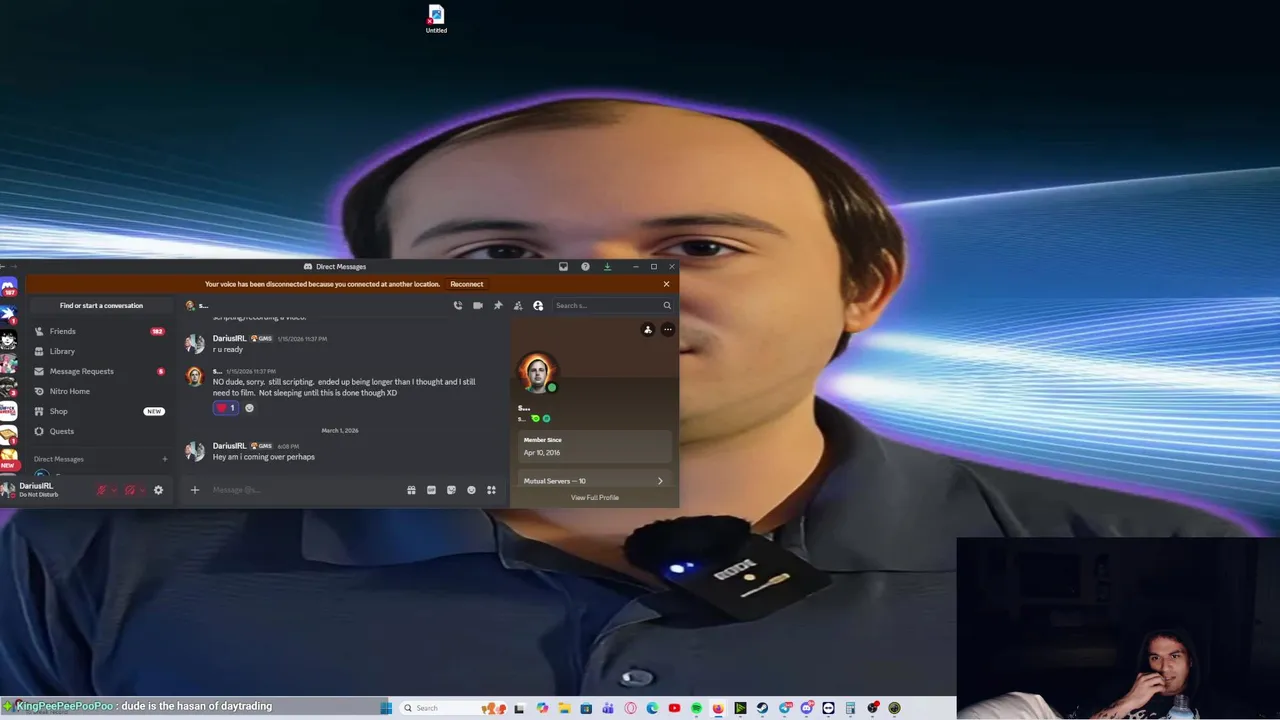
Task: Click the Windows Start button
Action: (386, 708)
